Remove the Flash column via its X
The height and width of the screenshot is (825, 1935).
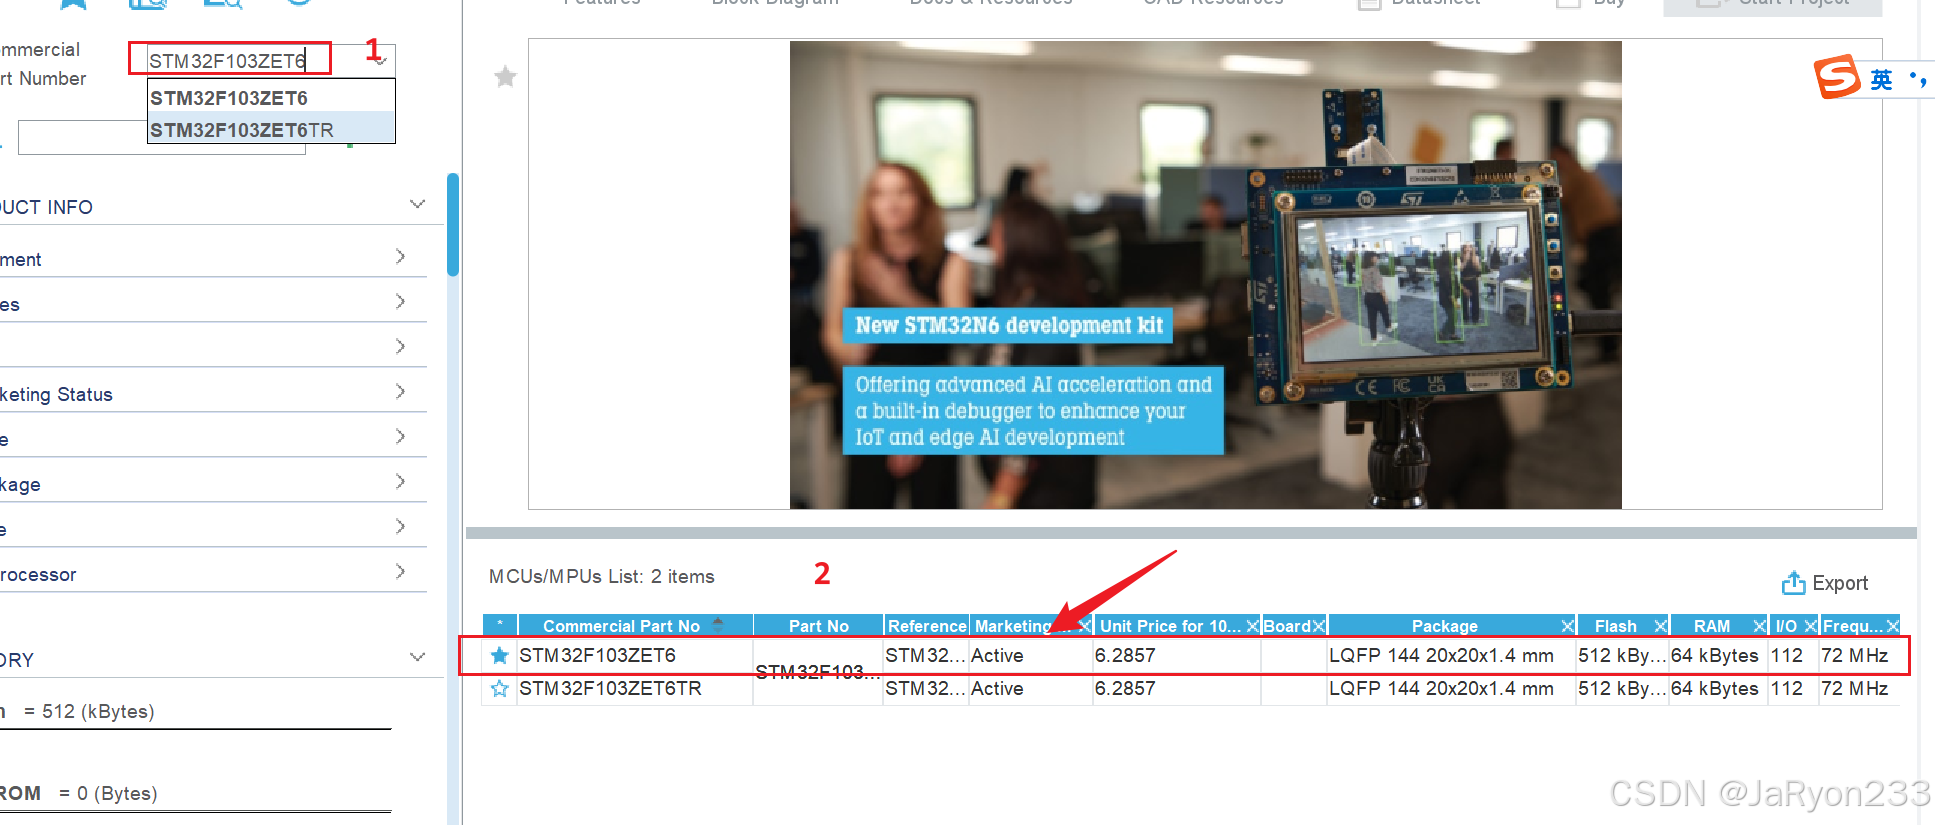pos(1661,626)
